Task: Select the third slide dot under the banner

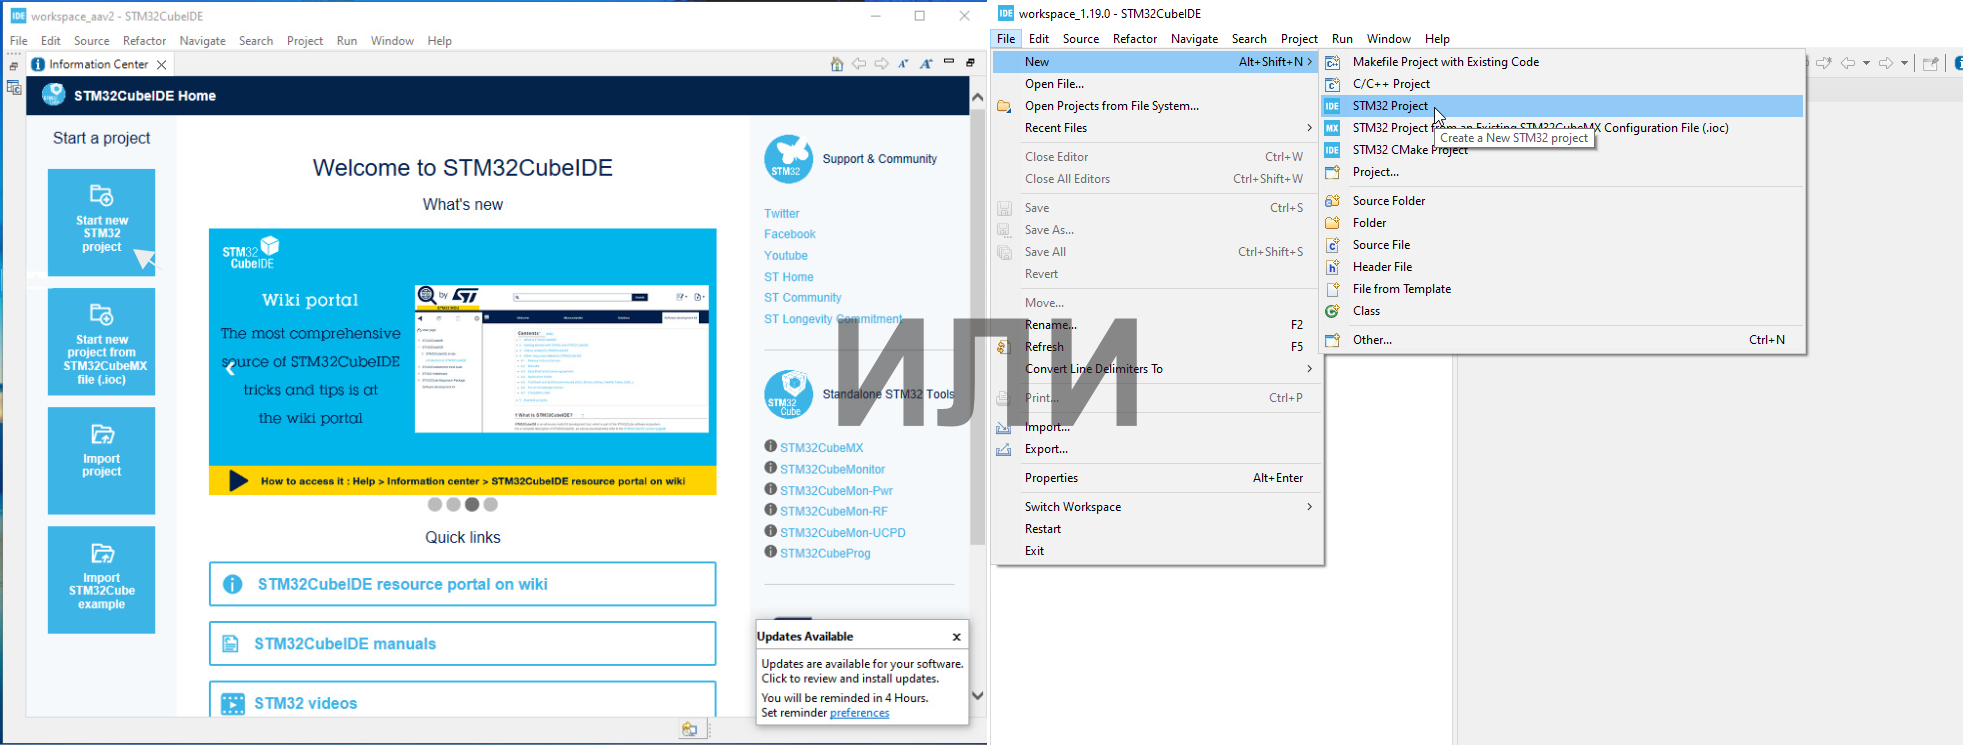Action: point(472,505)
